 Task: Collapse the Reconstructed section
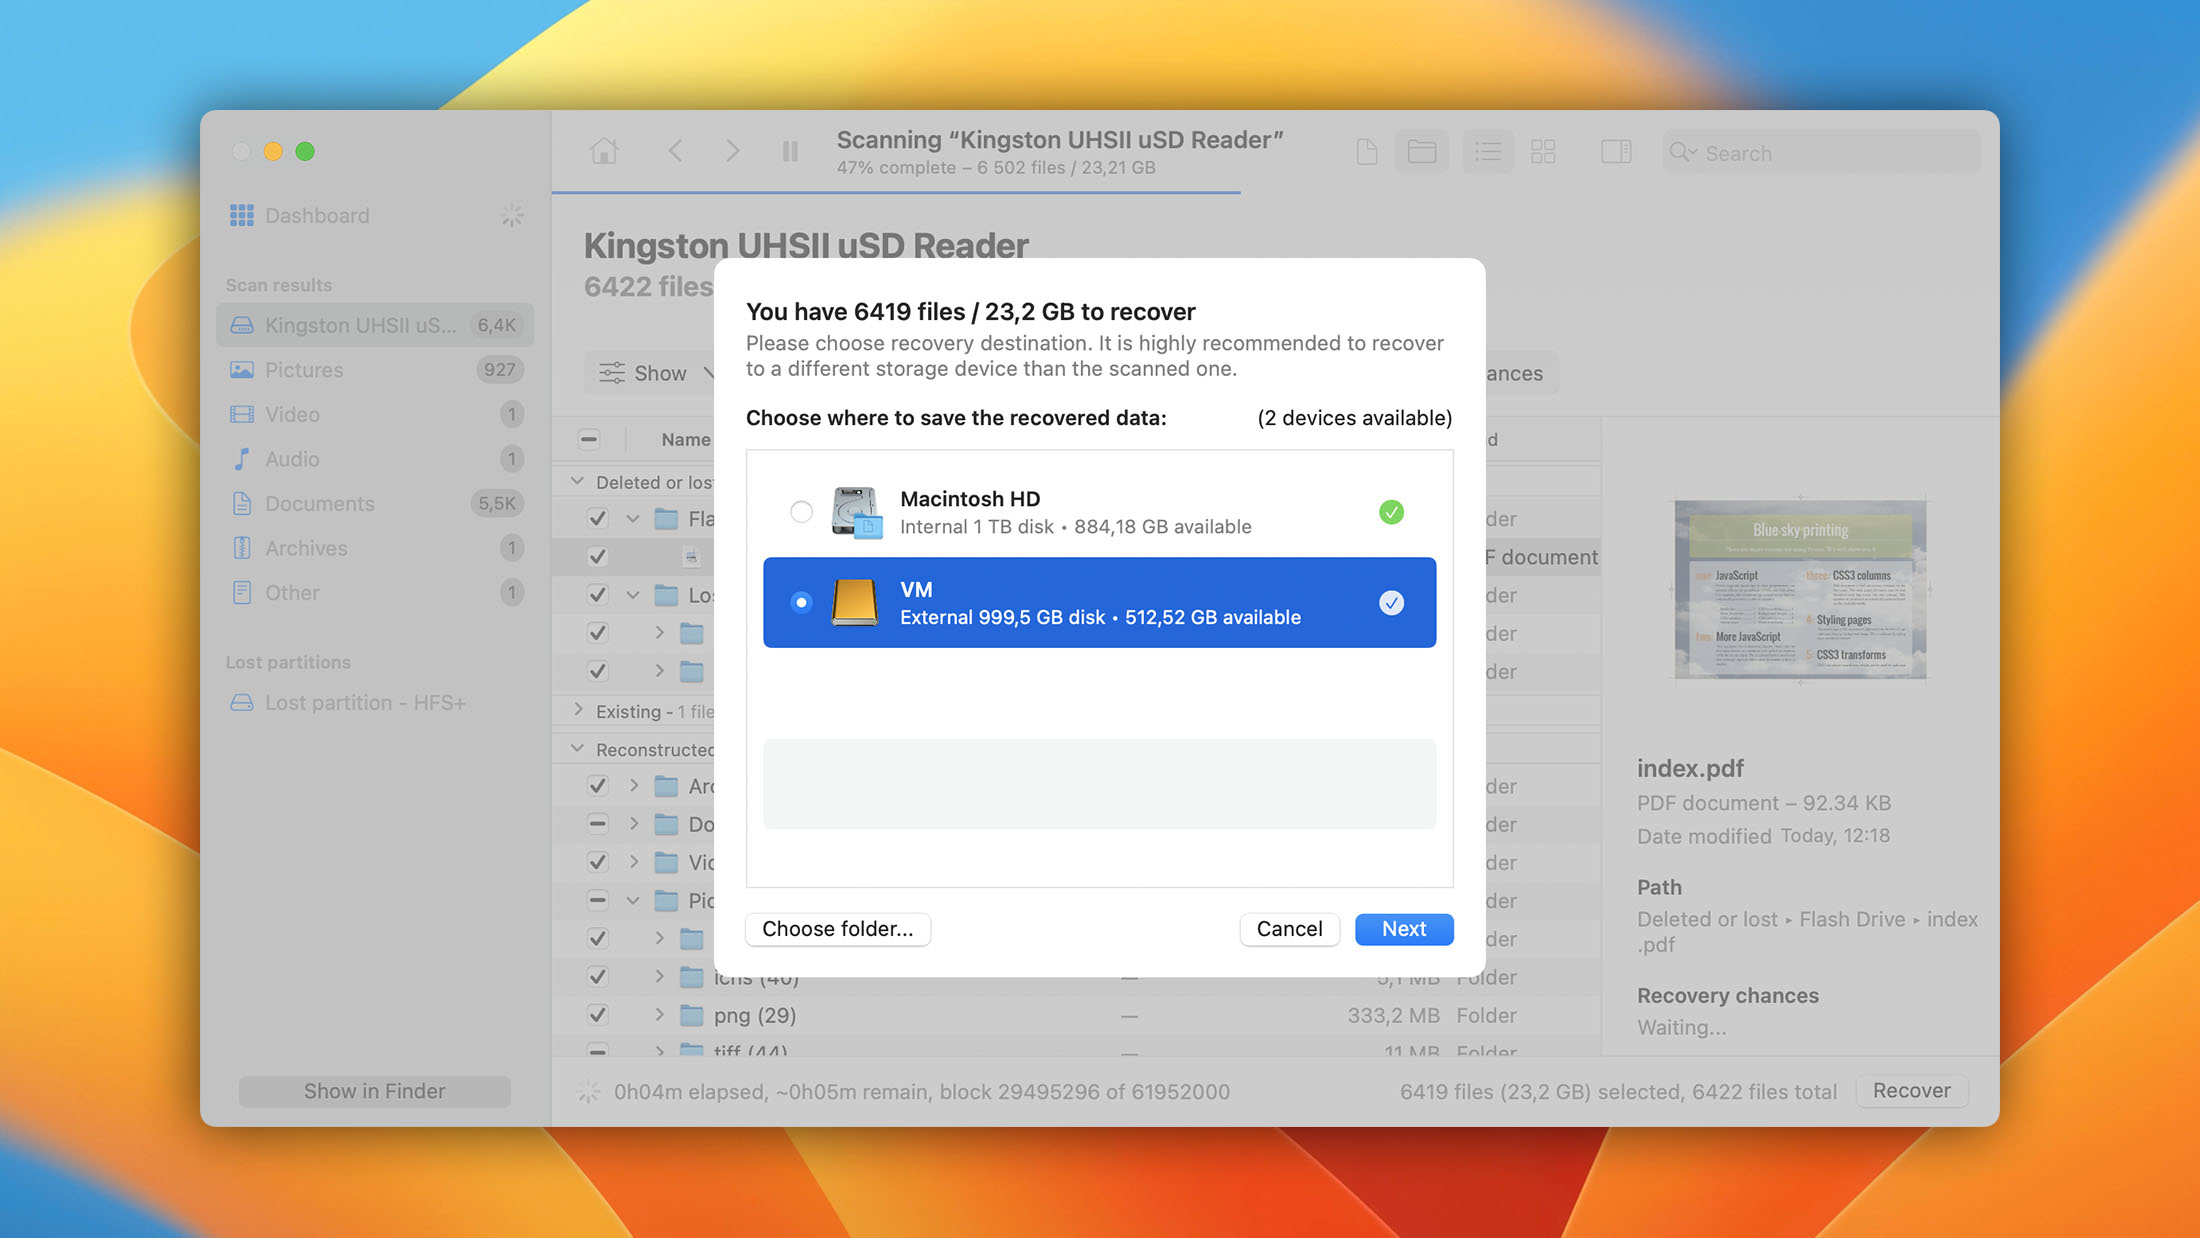(x=577, y=748)
